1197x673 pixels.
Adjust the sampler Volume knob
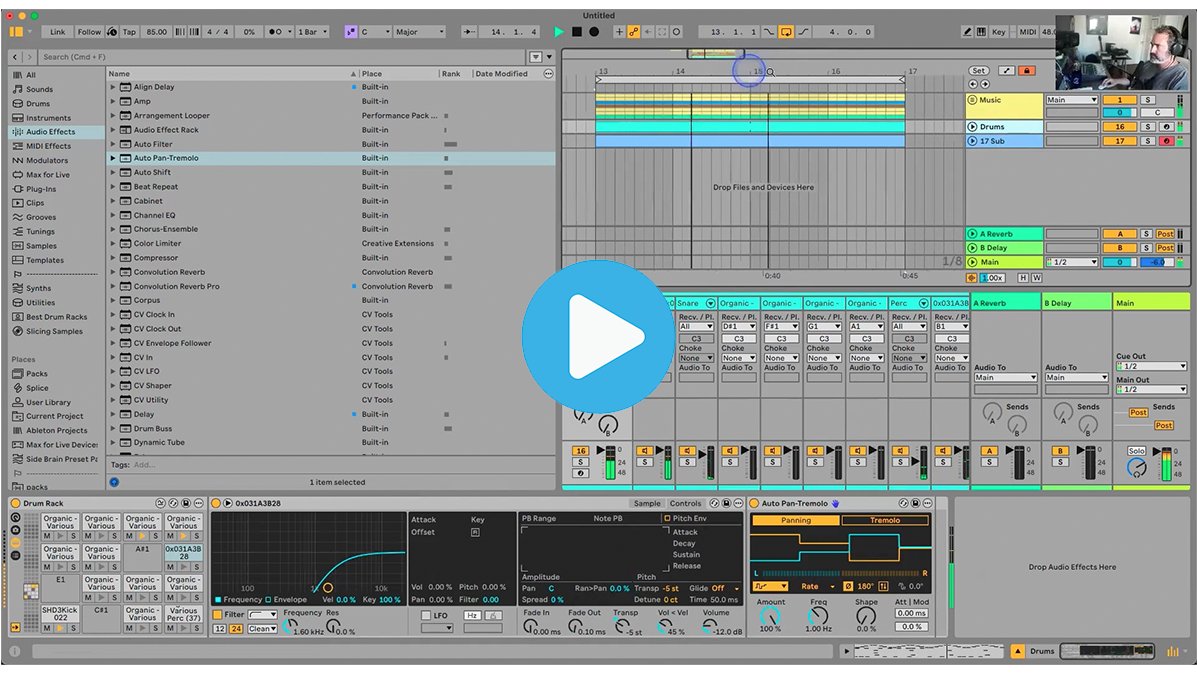(710, 626)
